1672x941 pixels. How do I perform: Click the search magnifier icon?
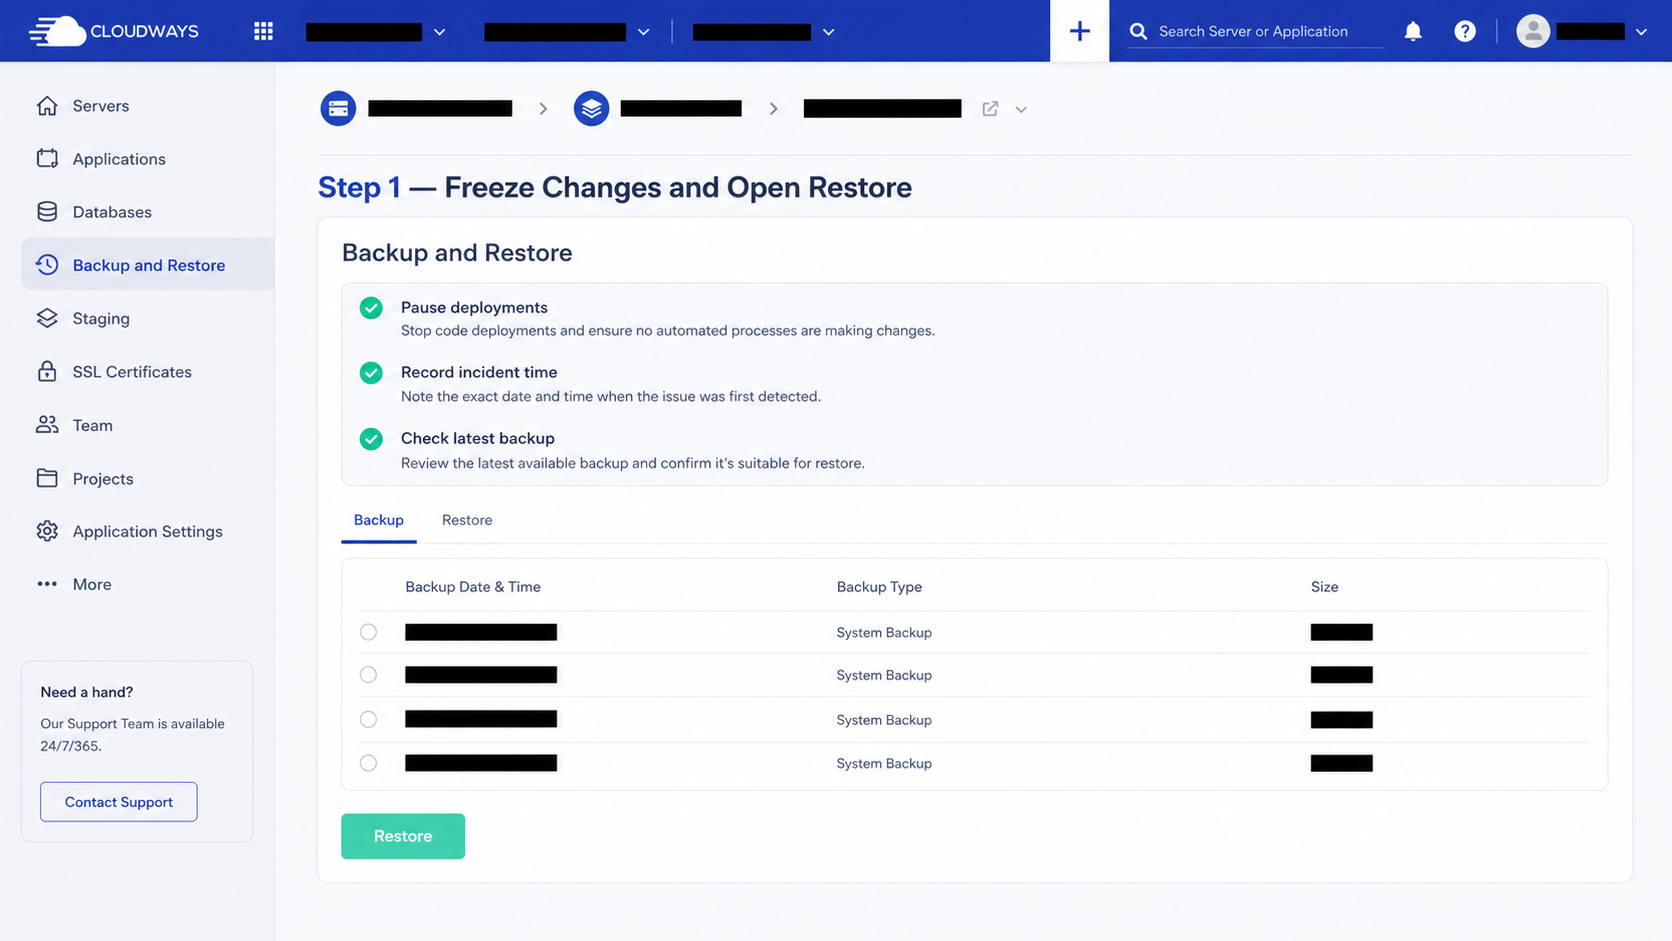[1138, 31]
